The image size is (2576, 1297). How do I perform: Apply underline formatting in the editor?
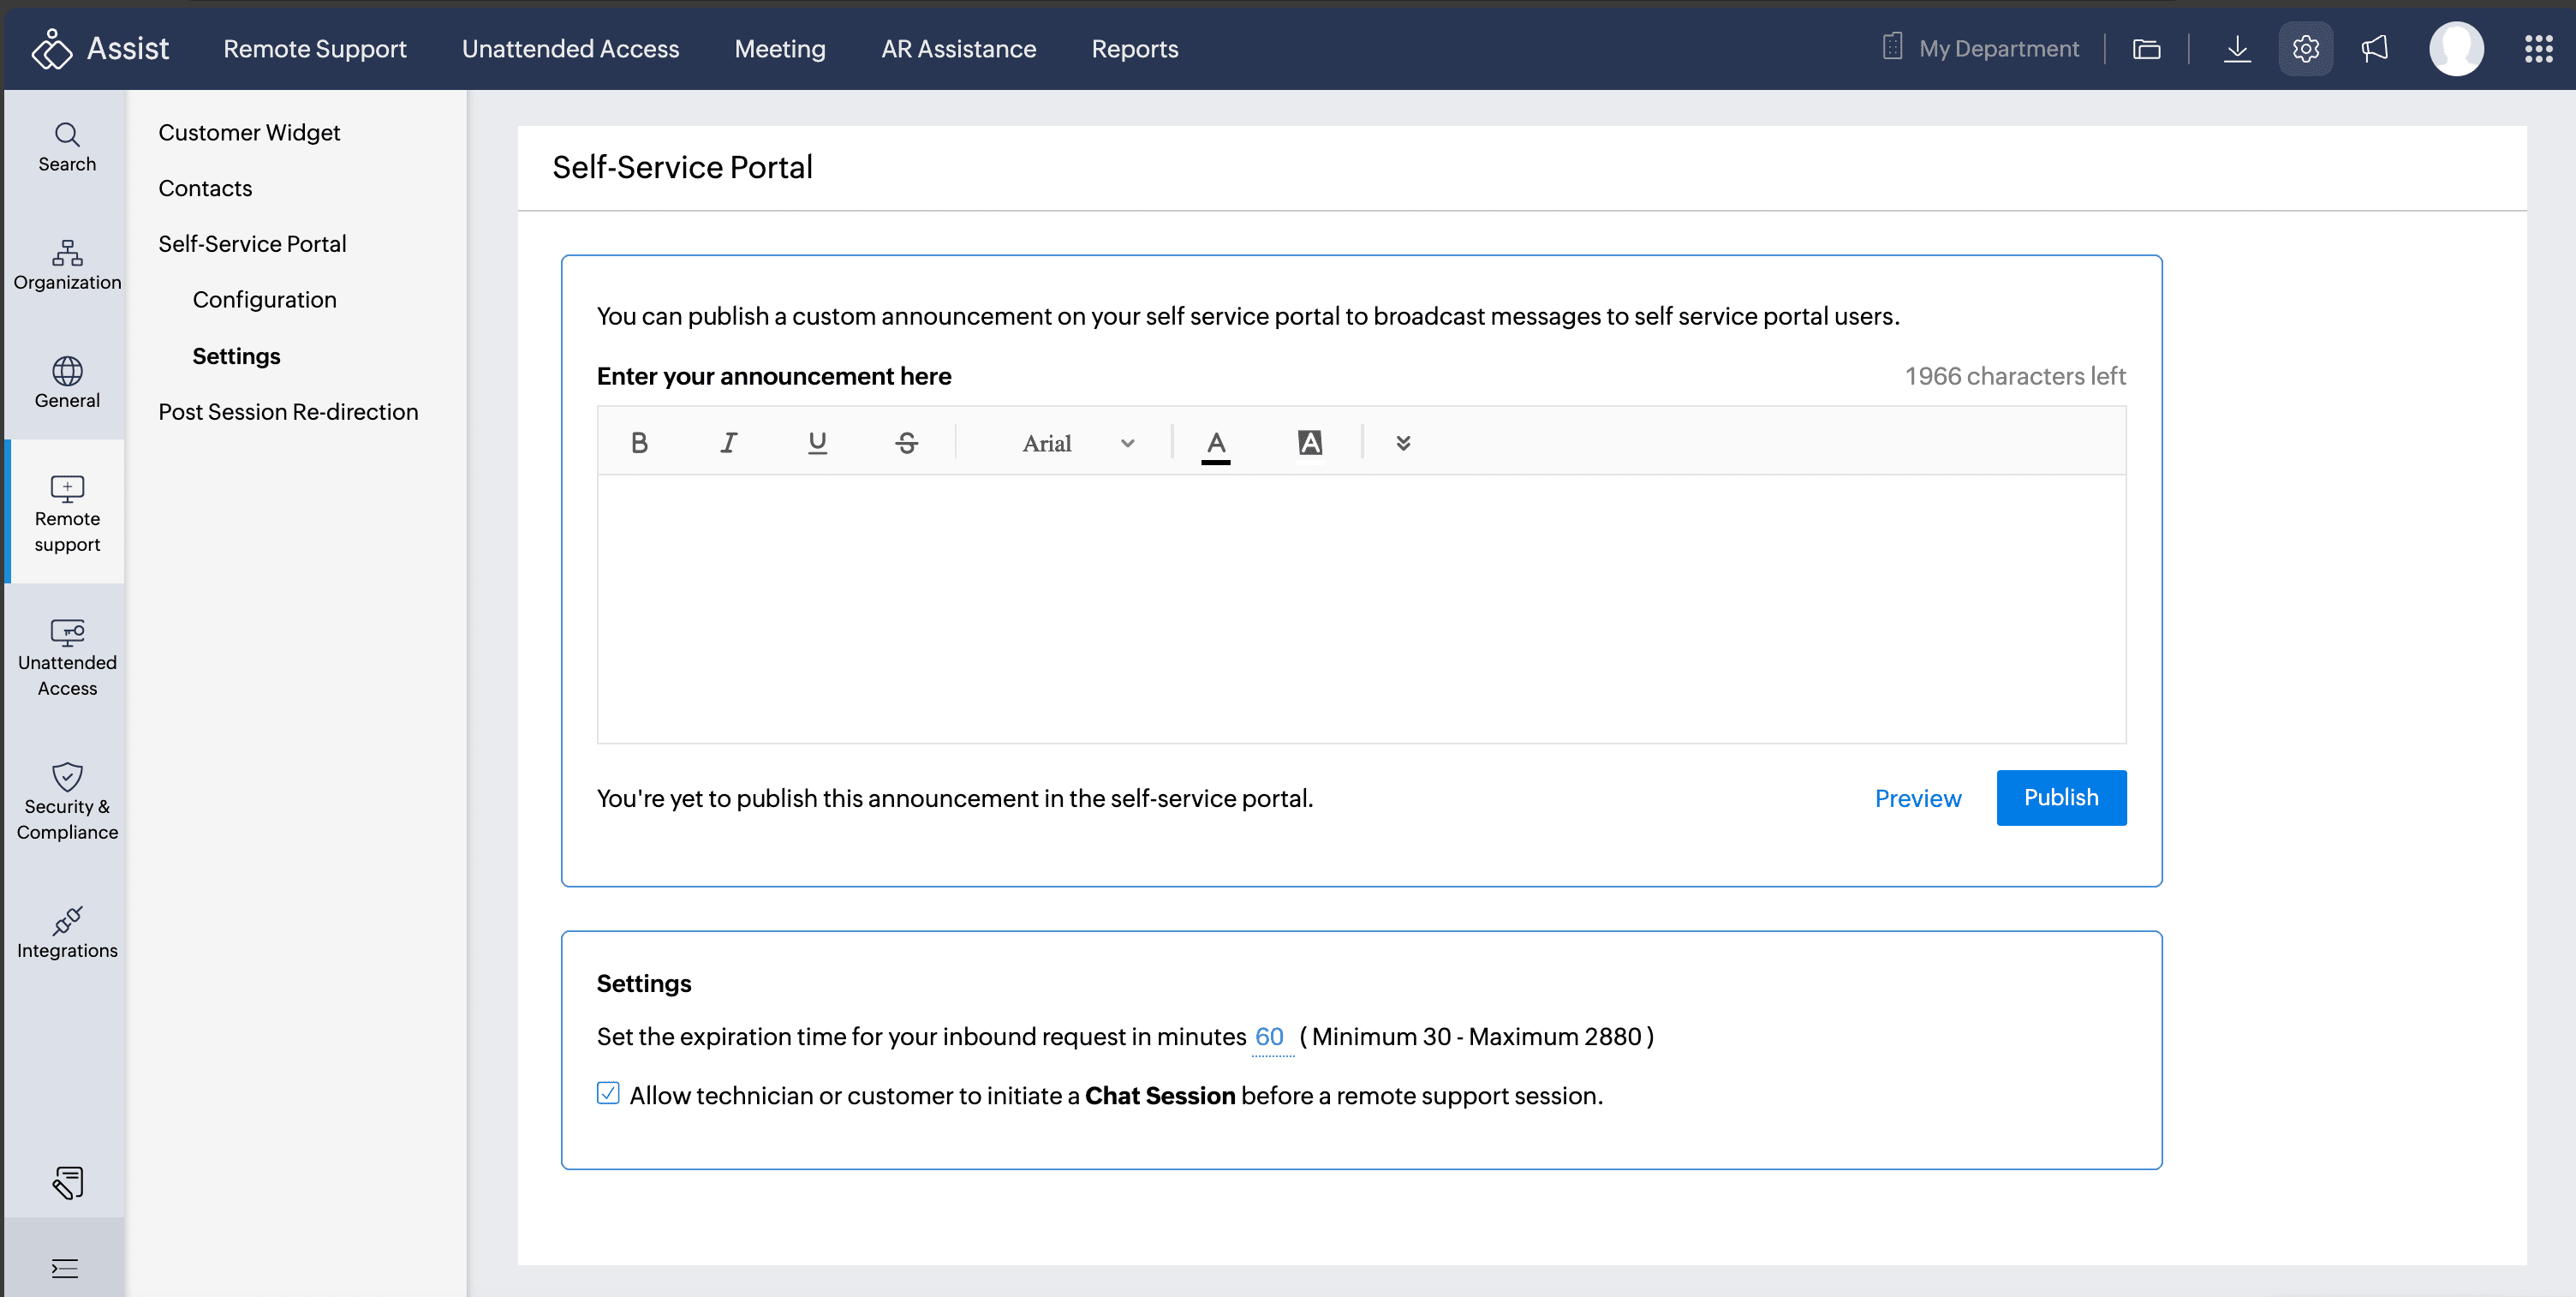(x=817, y=442)
